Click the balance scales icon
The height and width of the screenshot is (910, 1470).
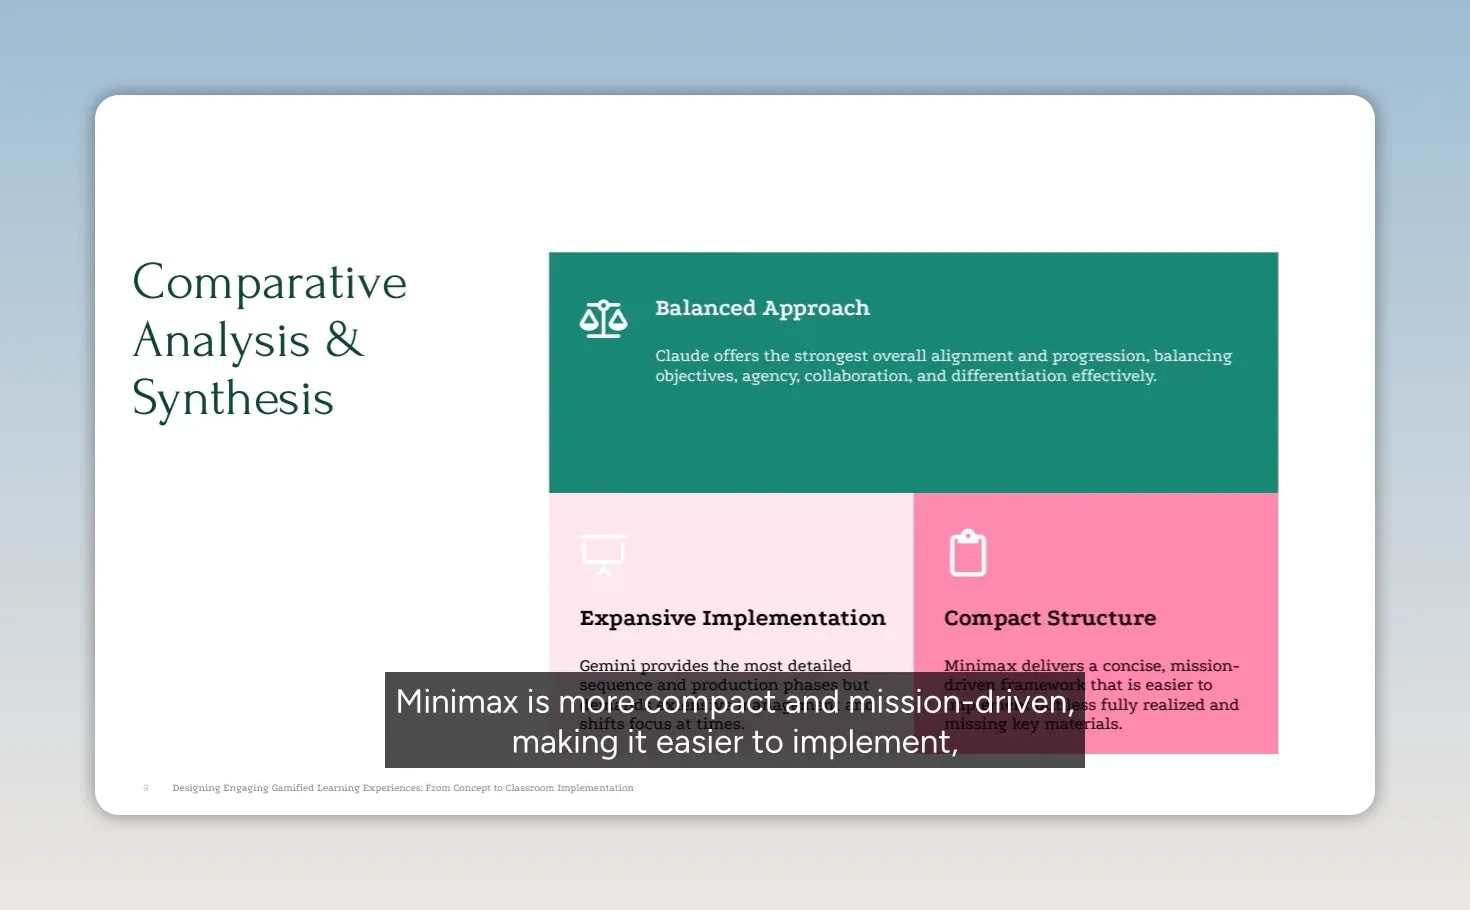tap(603, 319)
